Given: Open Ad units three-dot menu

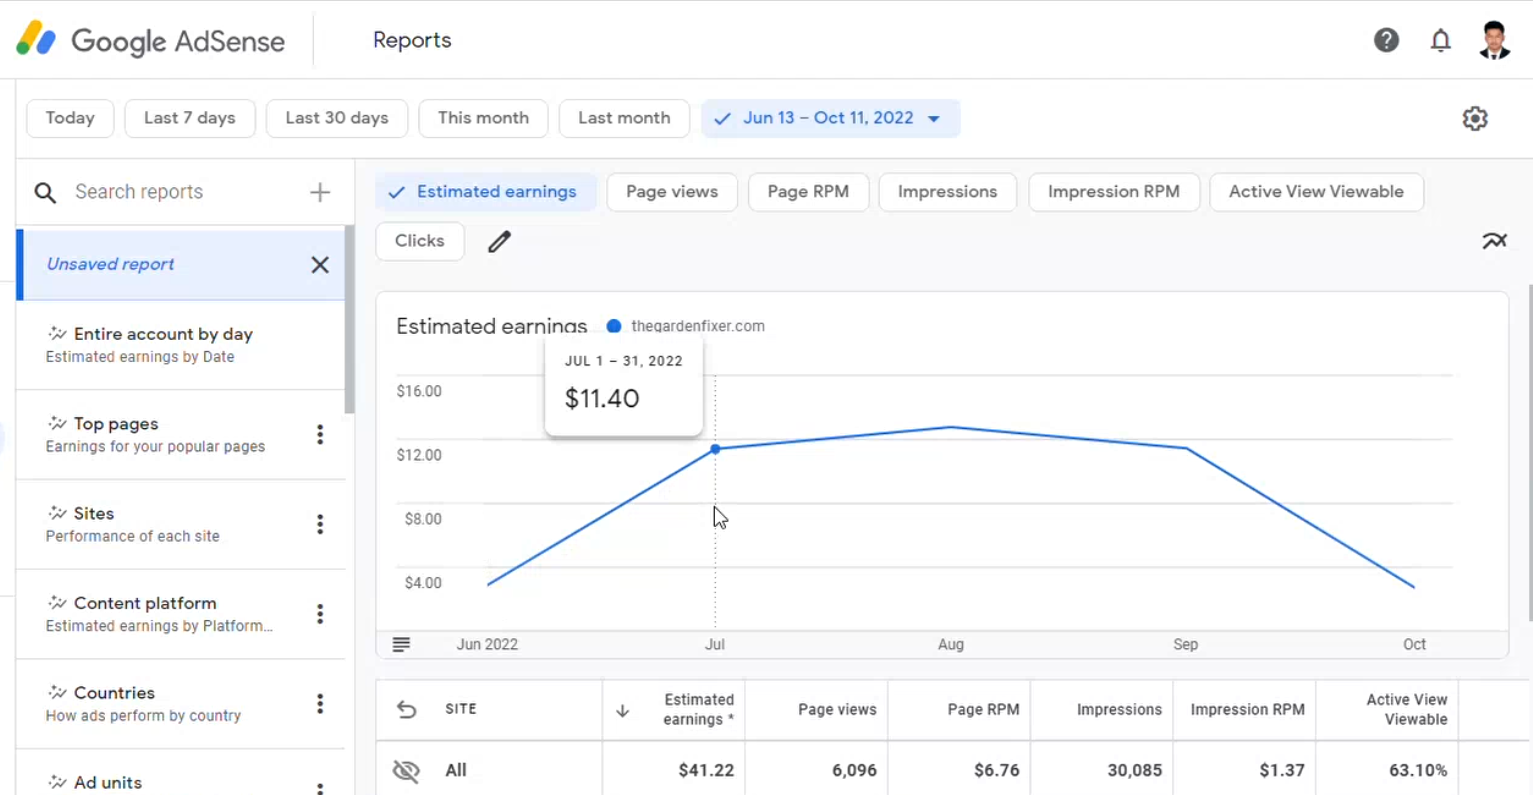Looking at the screenshot, I should (320, 788).
